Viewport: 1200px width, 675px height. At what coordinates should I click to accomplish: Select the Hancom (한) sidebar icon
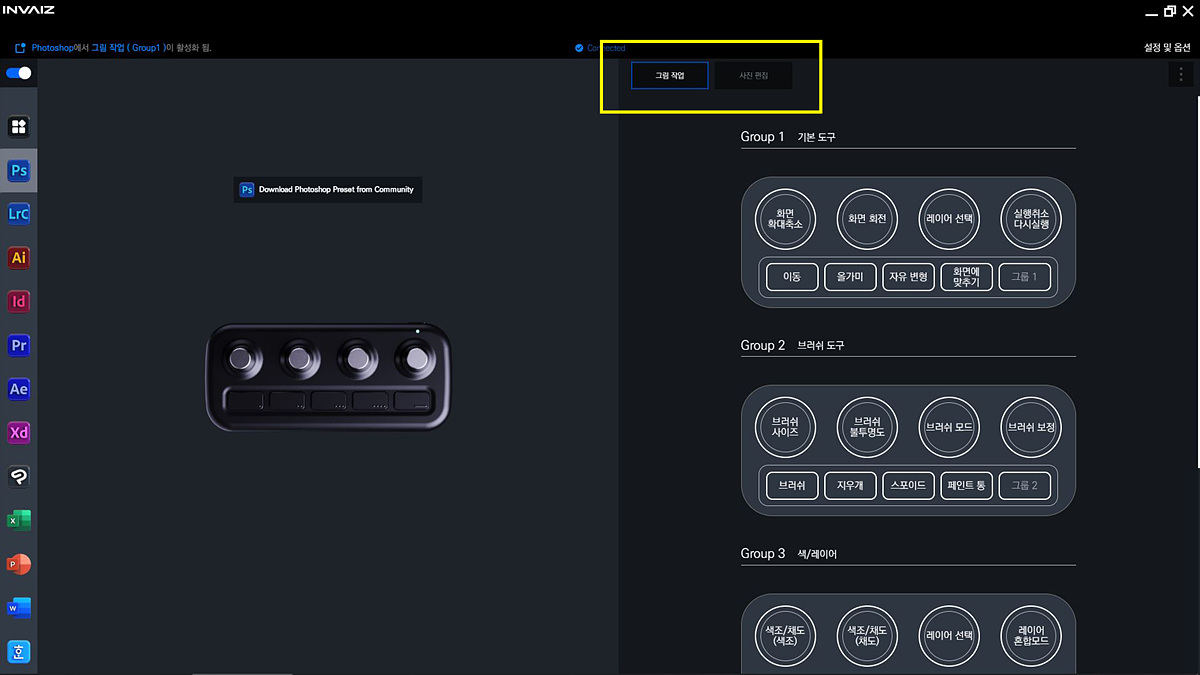[x=19, y=652]
